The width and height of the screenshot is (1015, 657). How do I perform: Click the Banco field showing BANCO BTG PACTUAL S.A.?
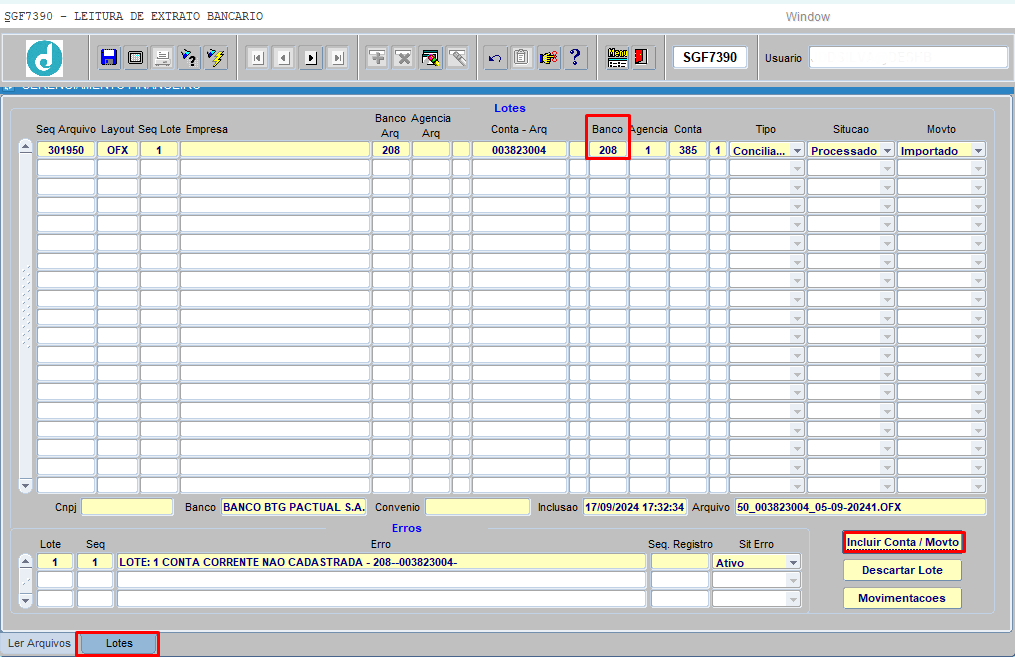coord(294,507)
